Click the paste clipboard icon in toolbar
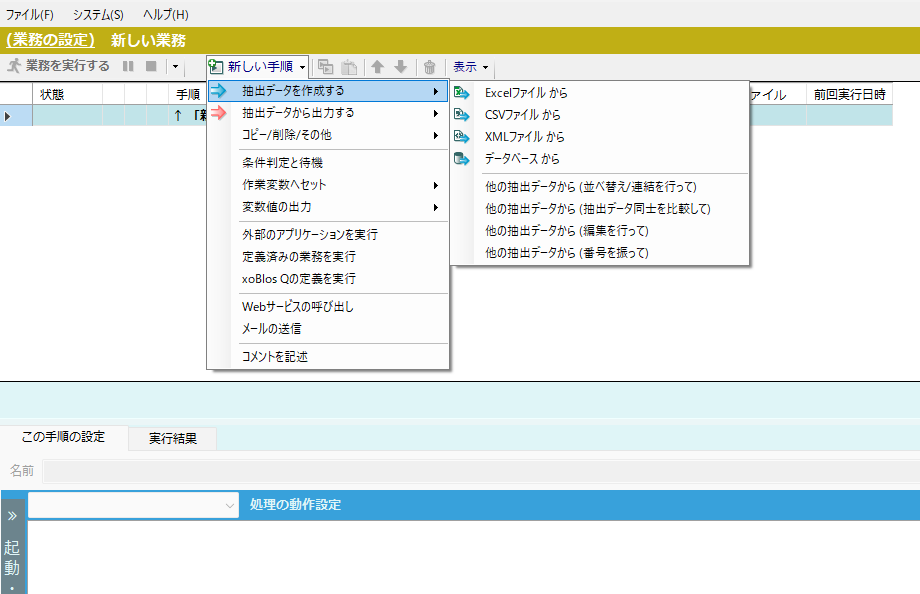Viewport: 920px width, 594px height. coord(349,67)
